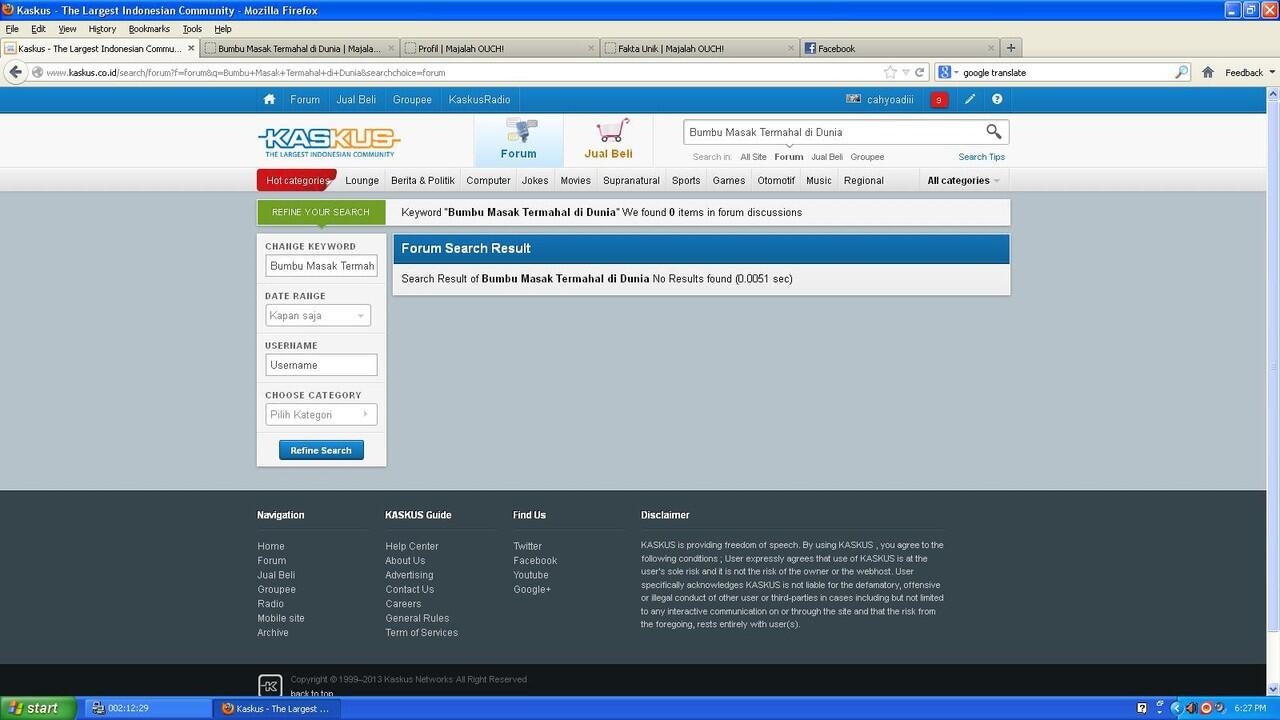Open the Supranatural category

(x=631, y=180)
